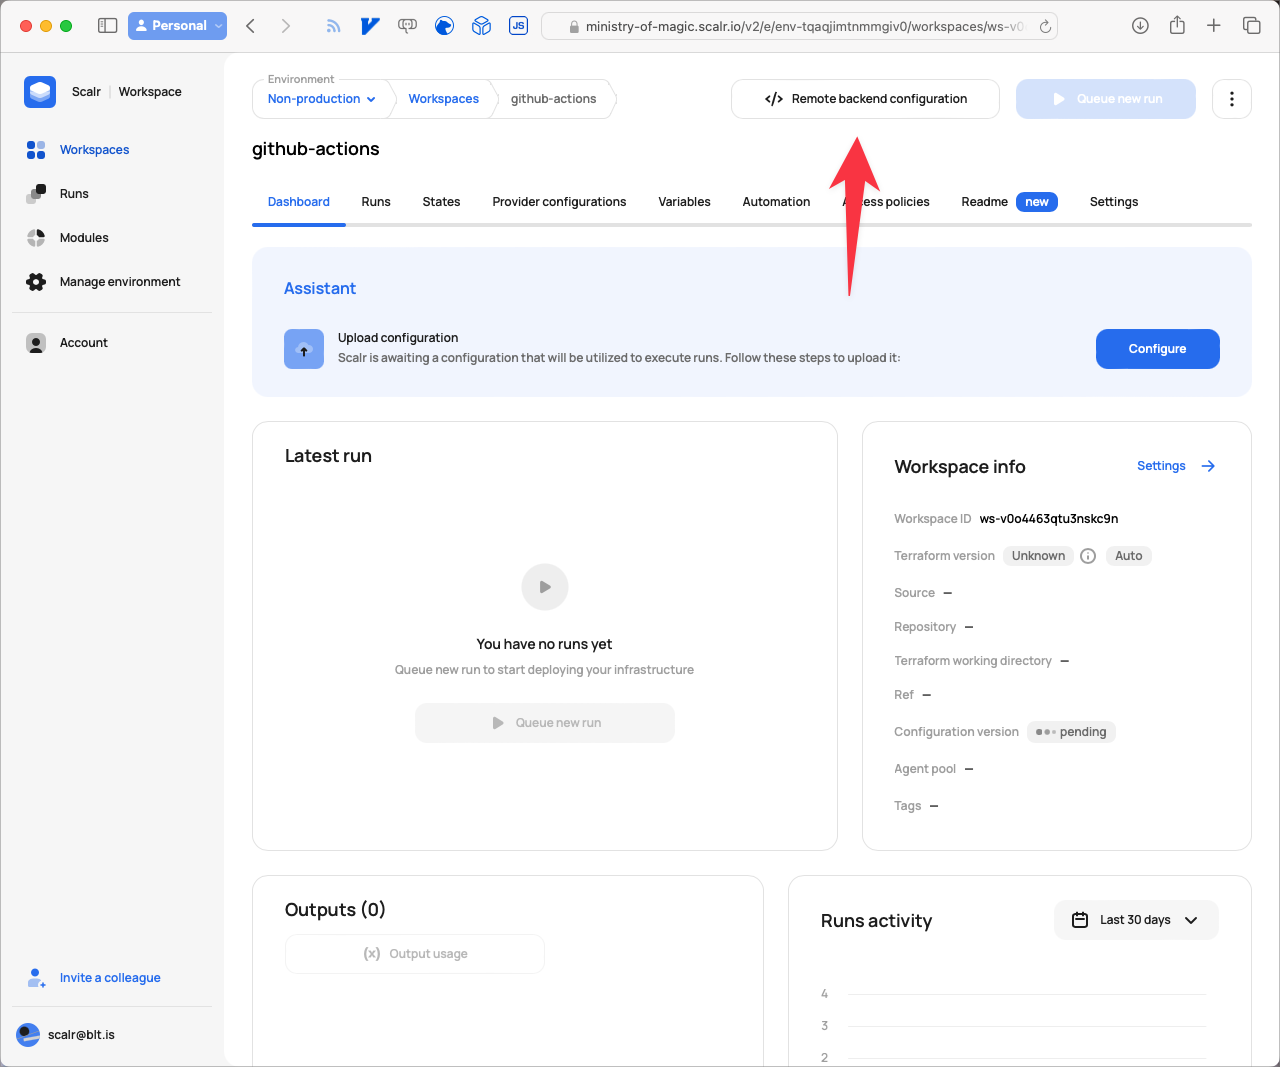Open the Non-production environment dropdown
1280x1067 pixels.
tap(322, 99)
